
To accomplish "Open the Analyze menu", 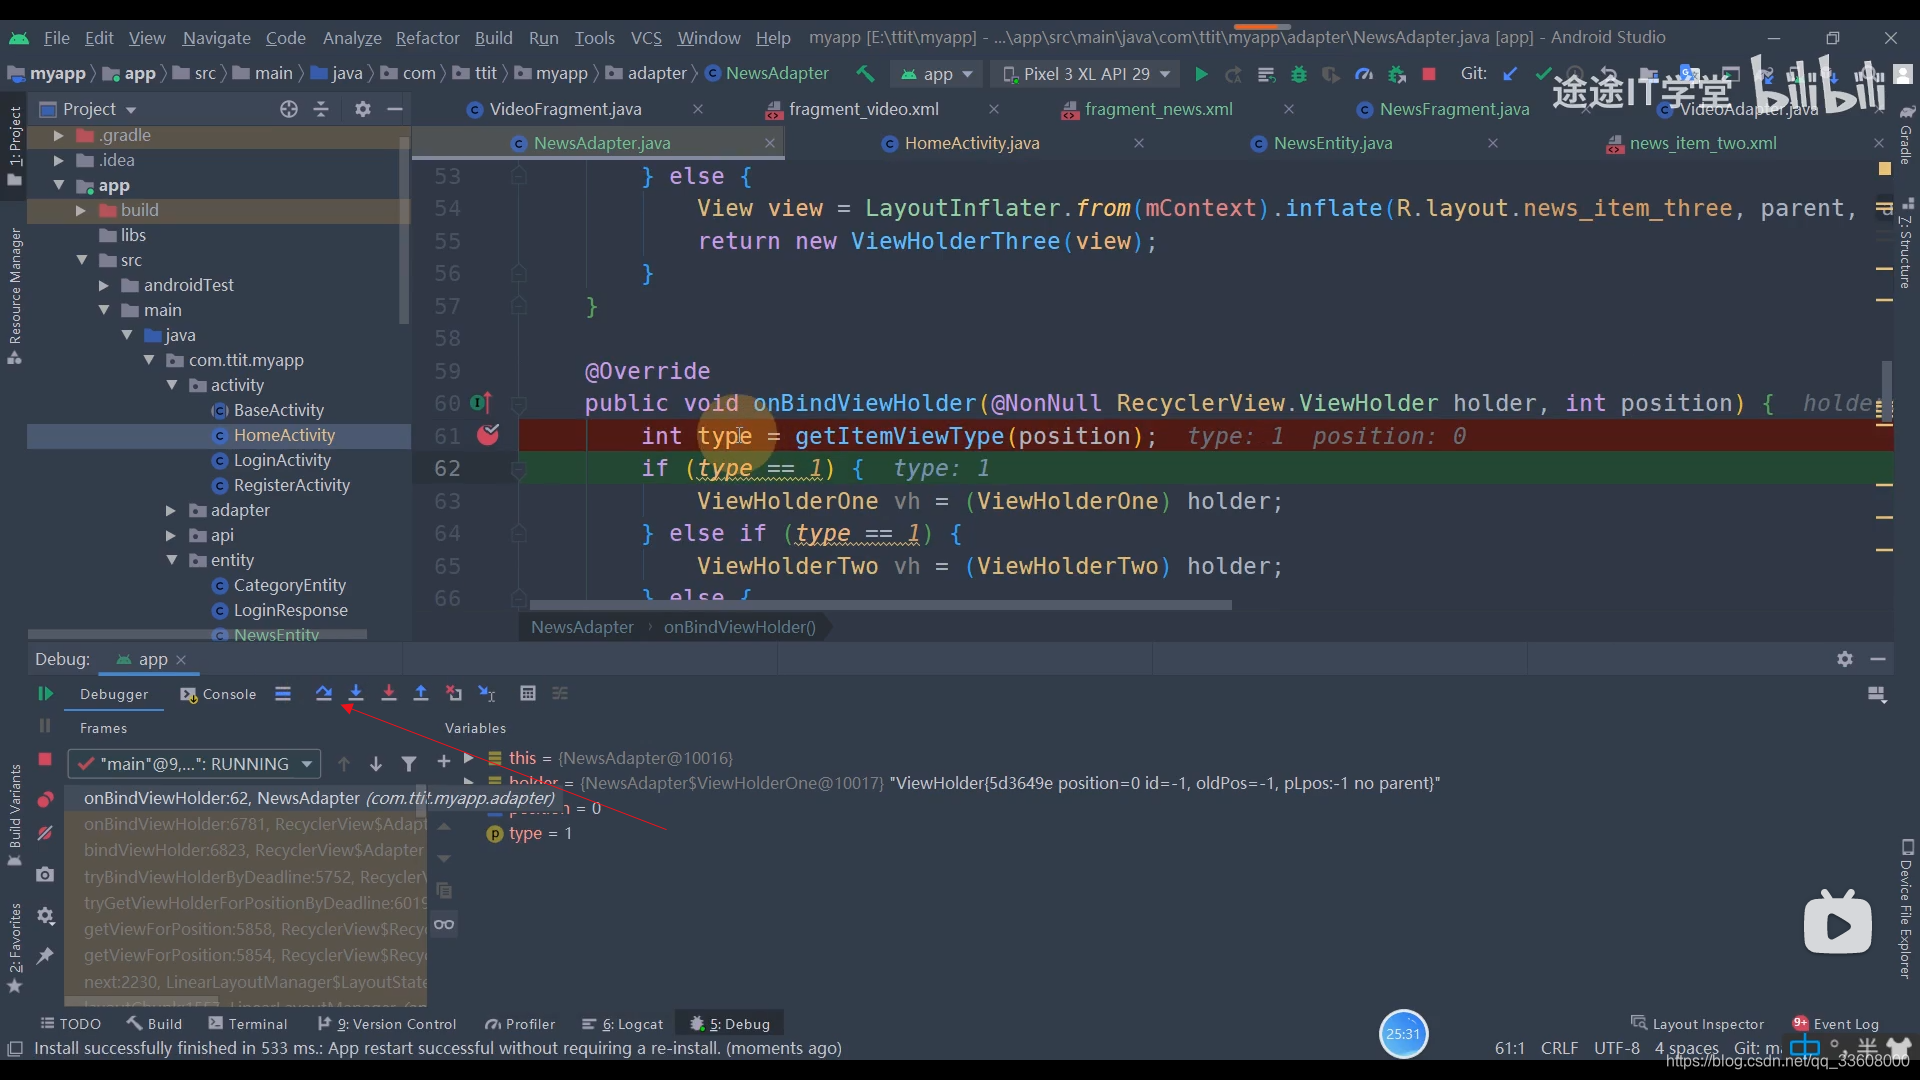I will point(352,37).
